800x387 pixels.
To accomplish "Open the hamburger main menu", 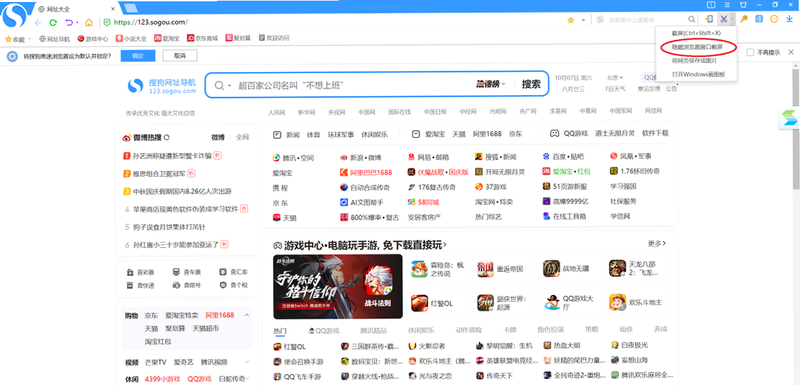I will 728,5.
